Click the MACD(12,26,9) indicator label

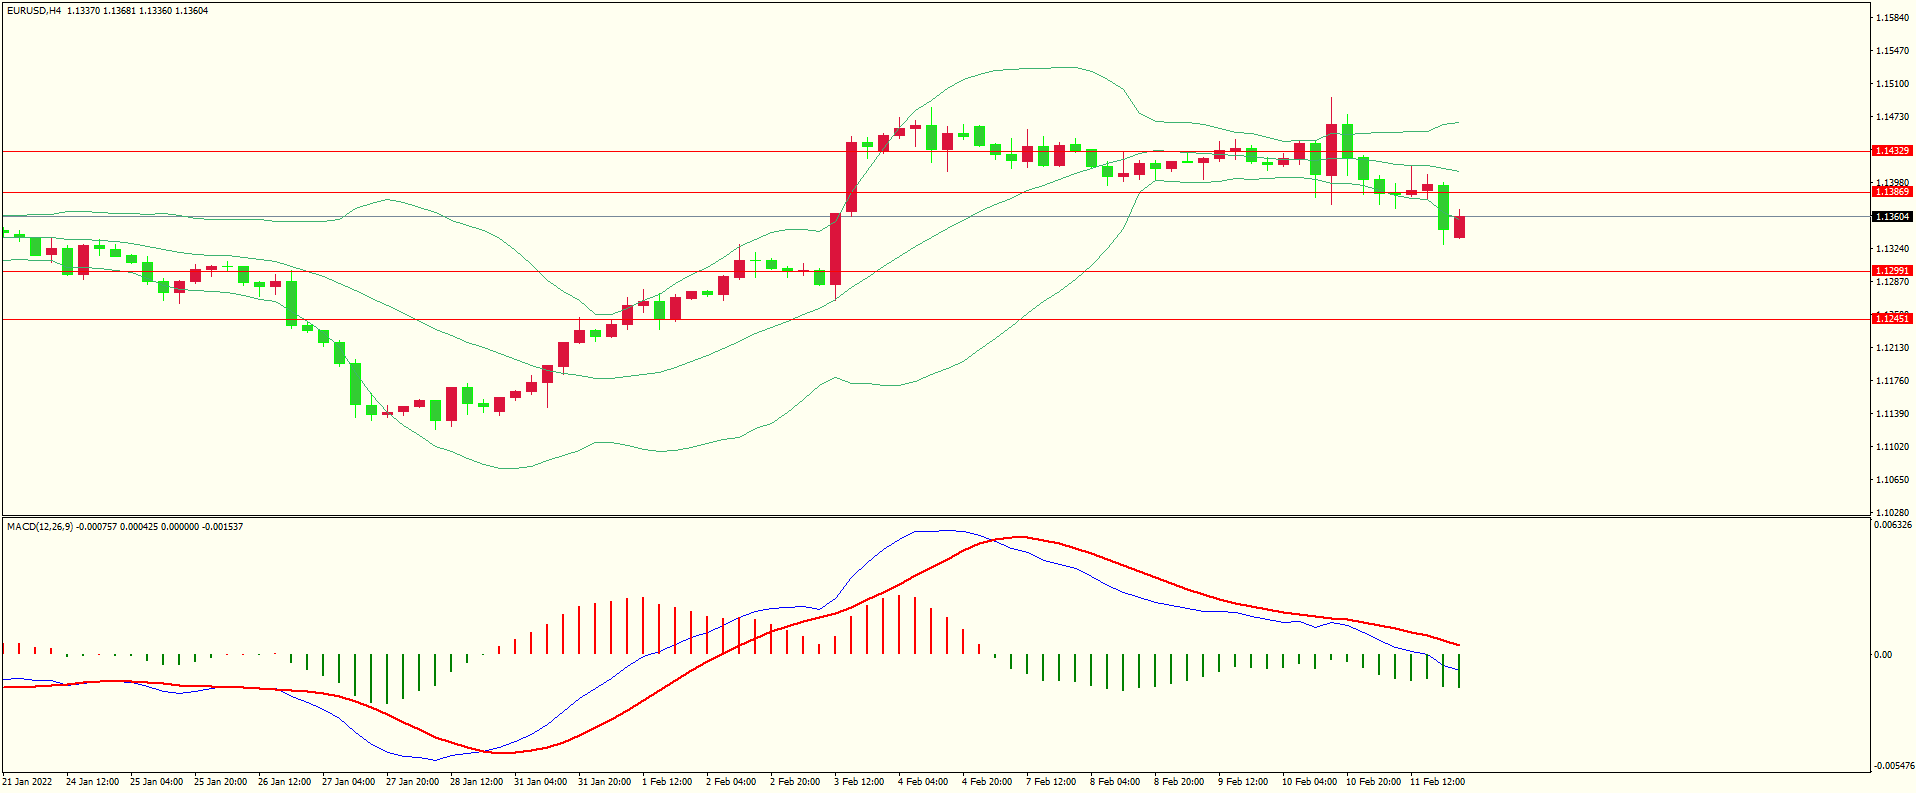[40, 527]
